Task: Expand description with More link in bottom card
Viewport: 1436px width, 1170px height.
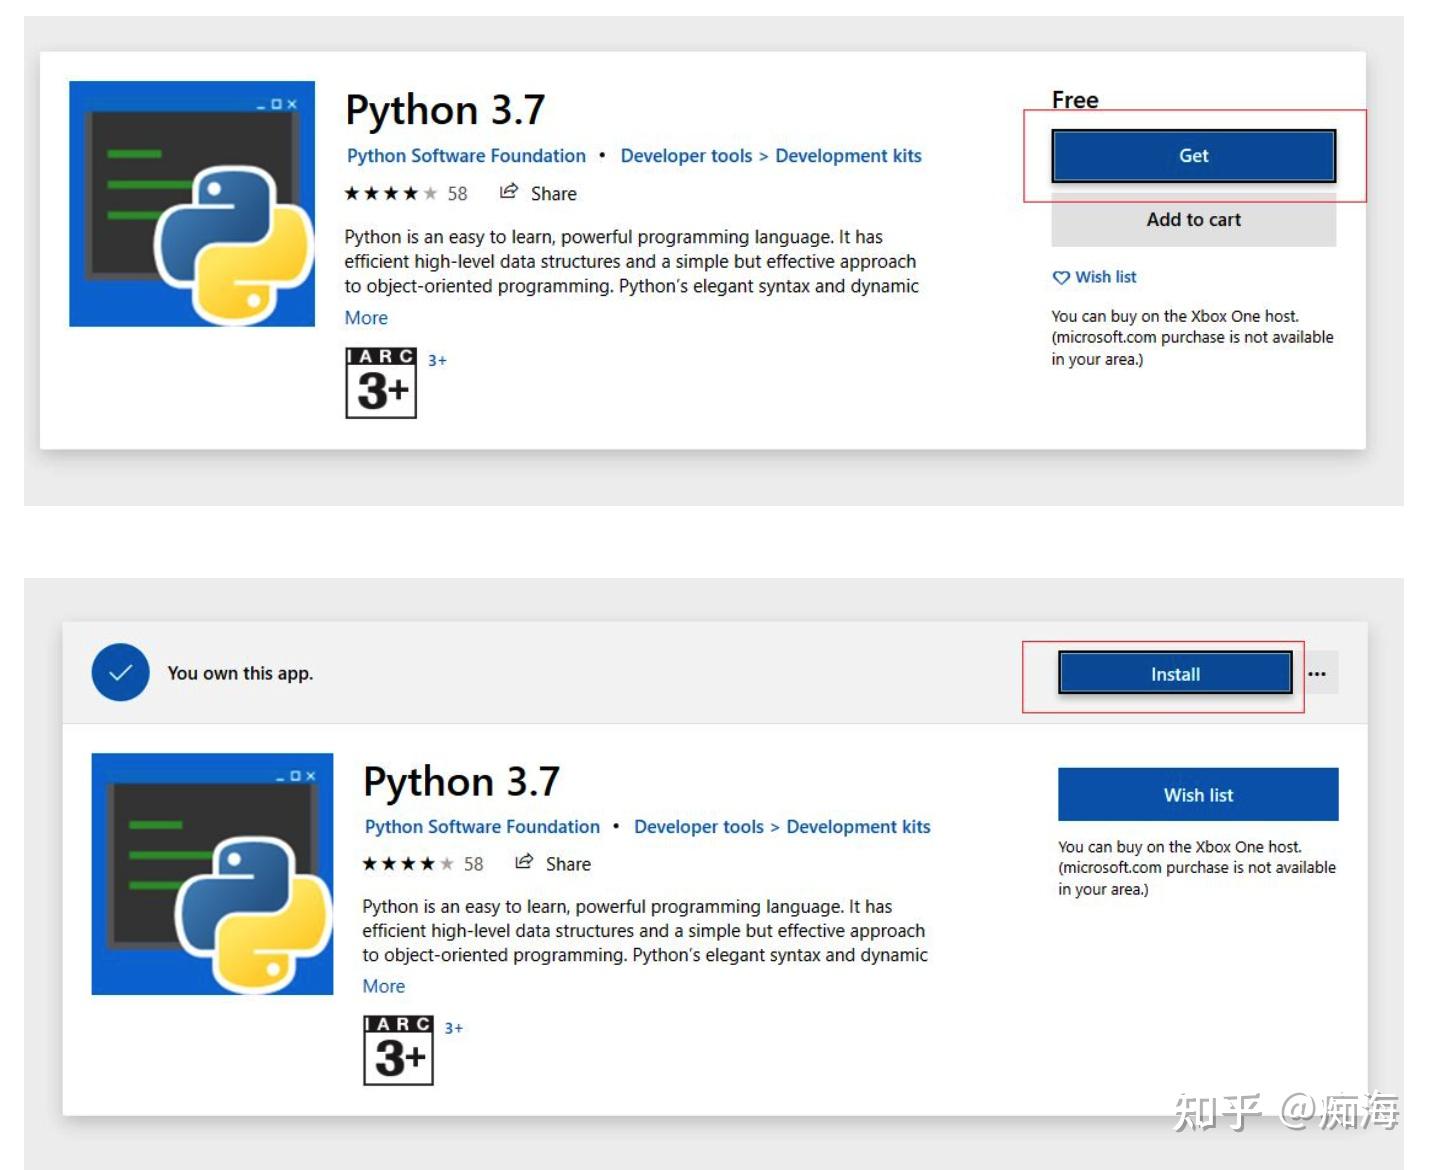Action: (384, 986)
